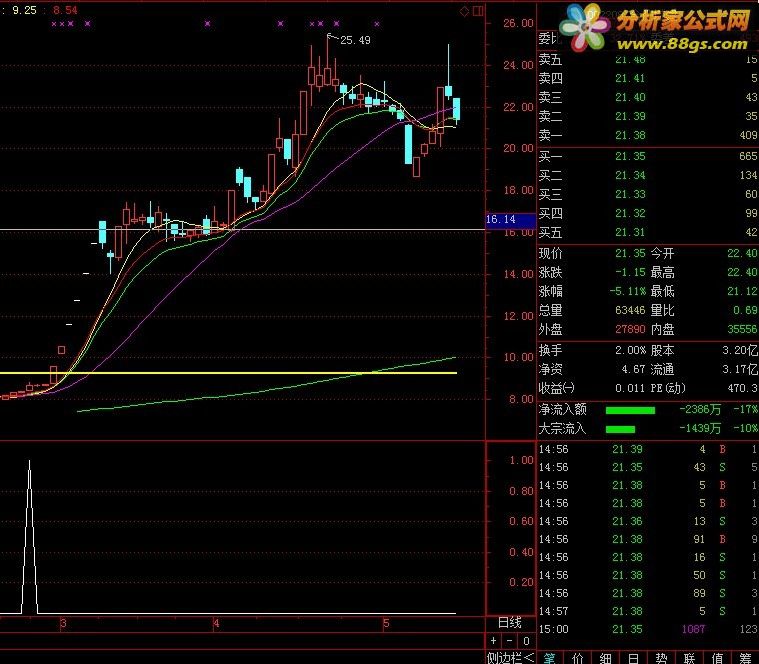Switch to the 笔 tab
The image size is (759, 664).
(549, 658)
